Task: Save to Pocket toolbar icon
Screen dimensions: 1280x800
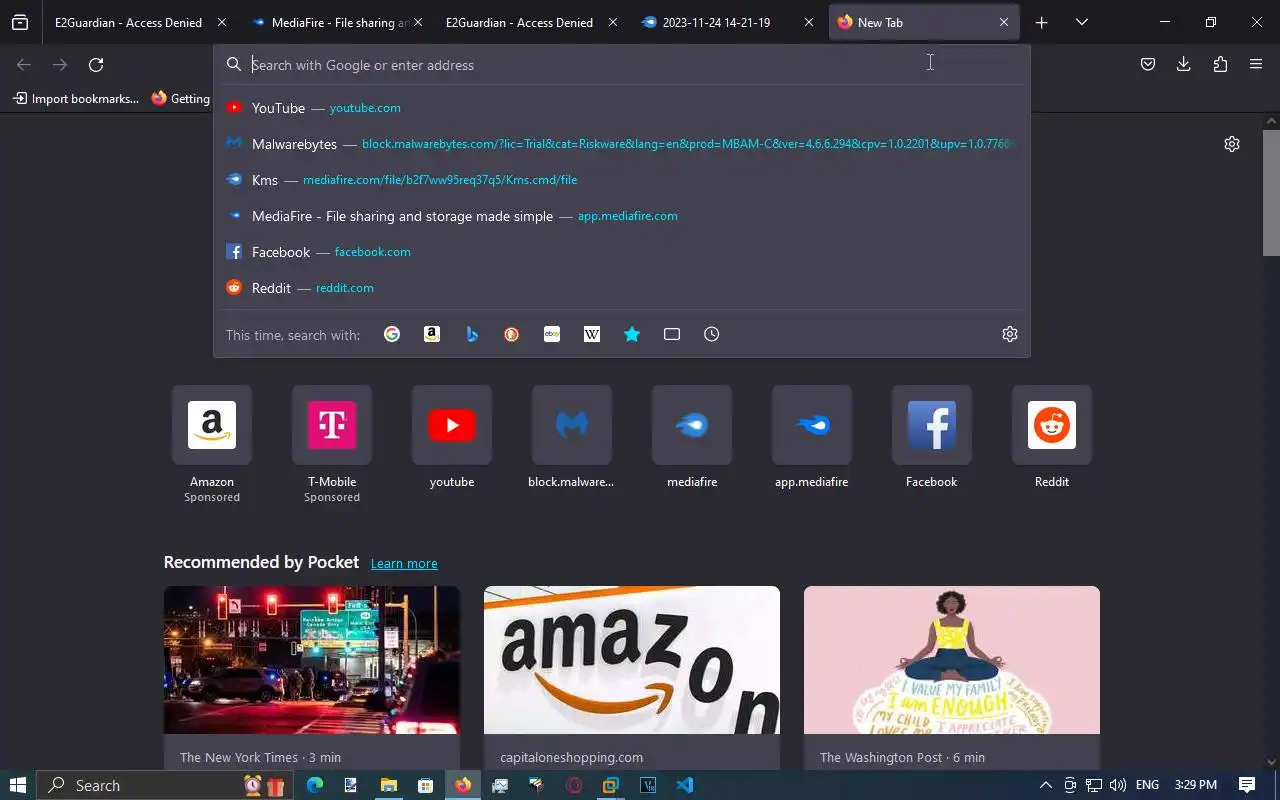Action: coord(1148,65)
